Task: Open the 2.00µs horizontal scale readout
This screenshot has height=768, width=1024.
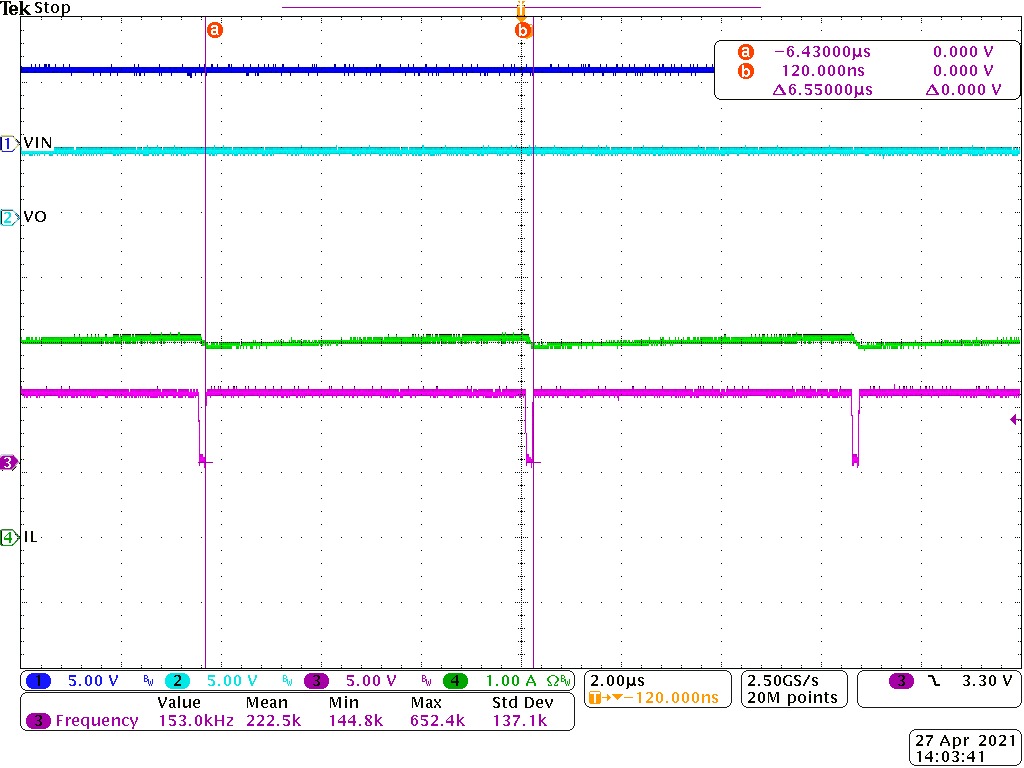Action: point(617,680)
